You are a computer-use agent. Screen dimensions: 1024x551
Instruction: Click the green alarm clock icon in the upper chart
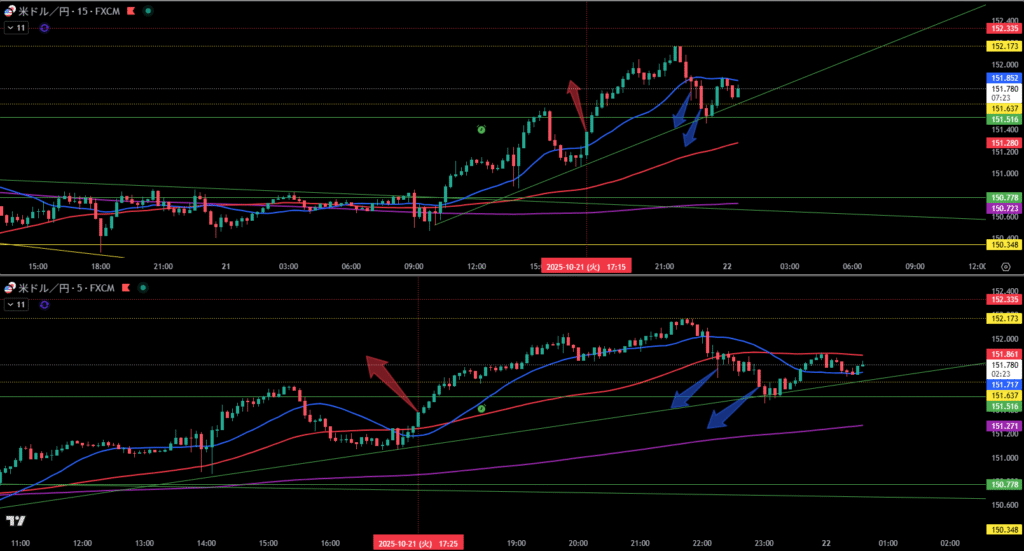point(481,130)
